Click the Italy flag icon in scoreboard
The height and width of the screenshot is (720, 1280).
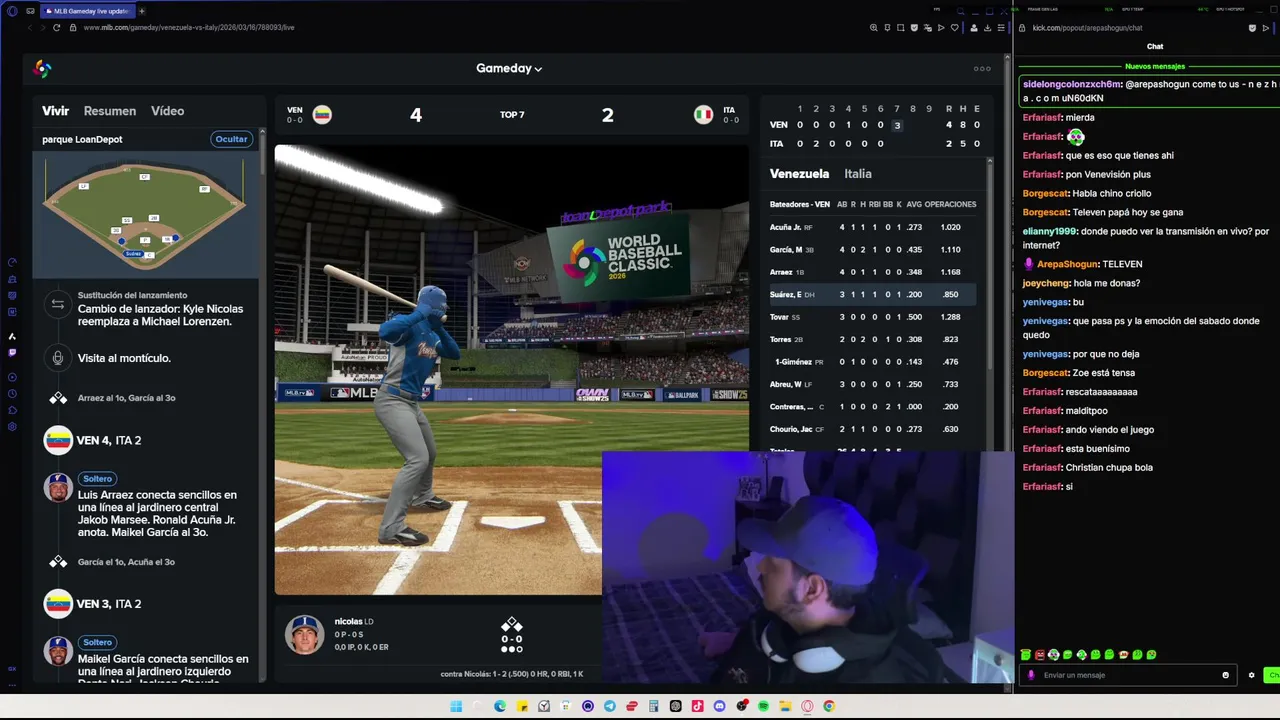704,115
